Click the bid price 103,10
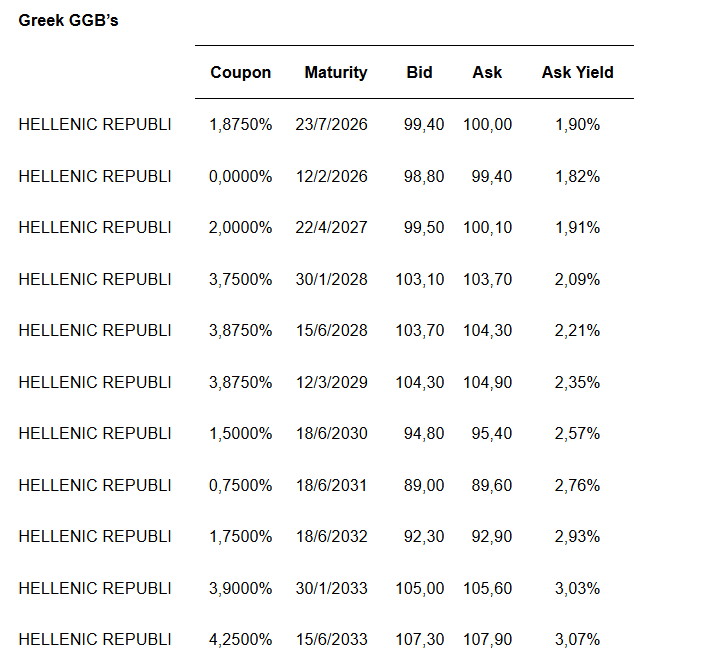This screenshot has height=662, width=722. 419,279
